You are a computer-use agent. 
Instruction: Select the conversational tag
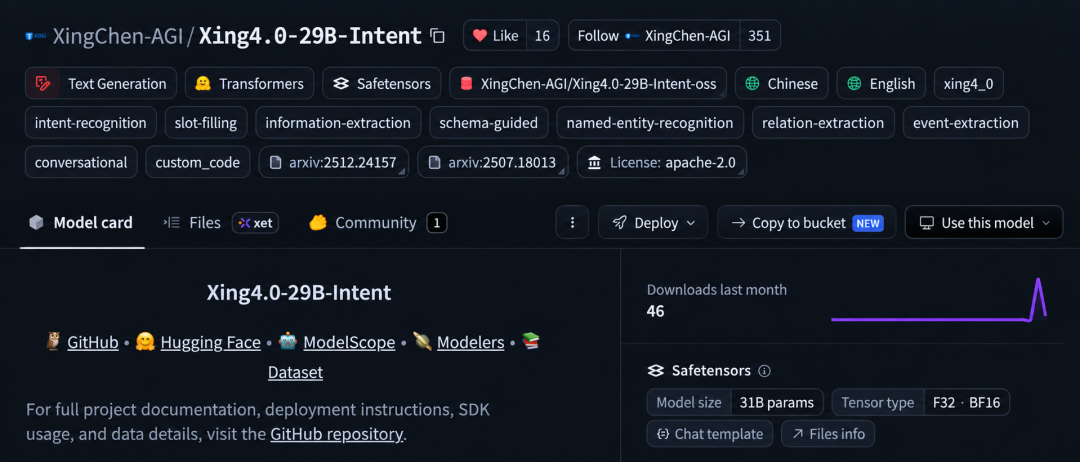pyautogui.click(x=81, y=162)
